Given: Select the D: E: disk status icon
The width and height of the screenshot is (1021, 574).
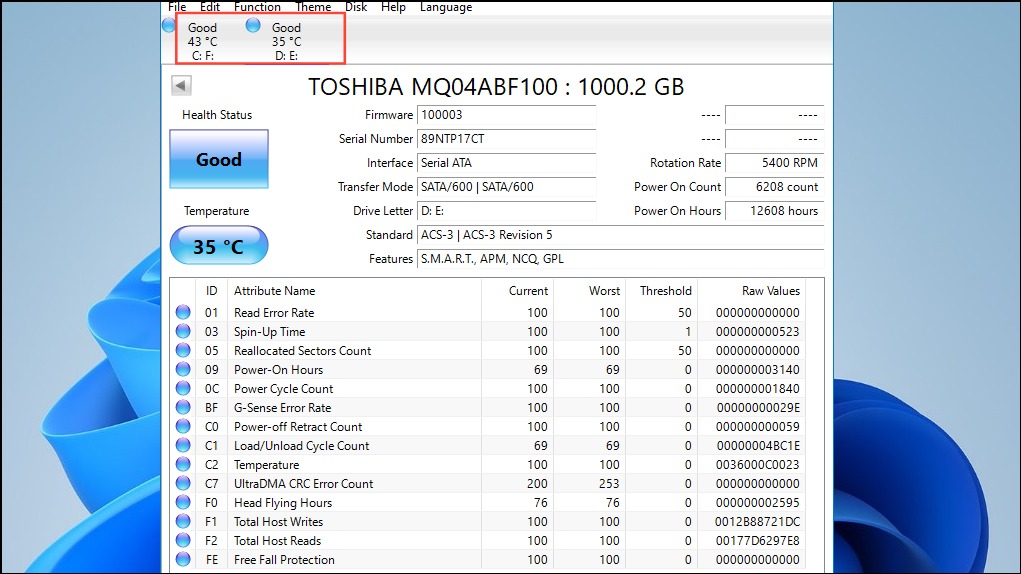Looking at the screenshot, I should pos(253,25).
